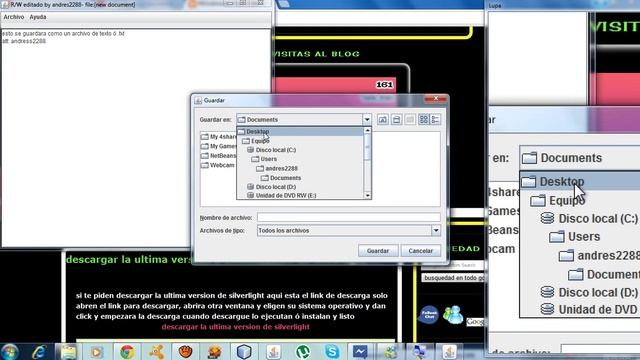Click the dropdown list scrollbar thumb

tap(367, 147)
